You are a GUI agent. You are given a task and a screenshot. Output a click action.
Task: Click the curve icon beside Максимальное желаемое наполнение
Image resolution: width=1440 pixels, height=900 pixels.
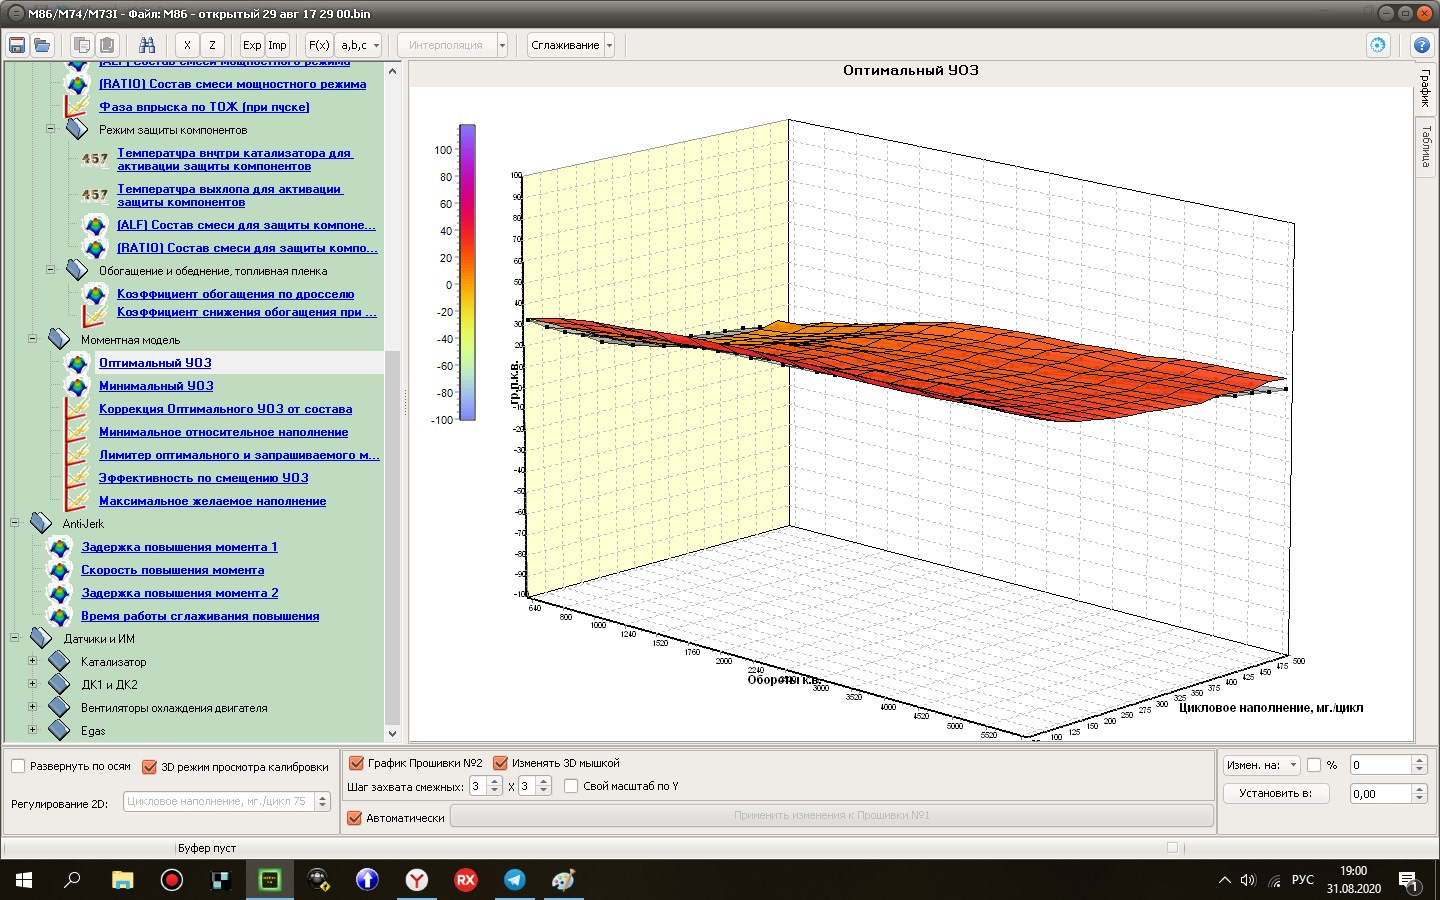click(x=78, y=501)
